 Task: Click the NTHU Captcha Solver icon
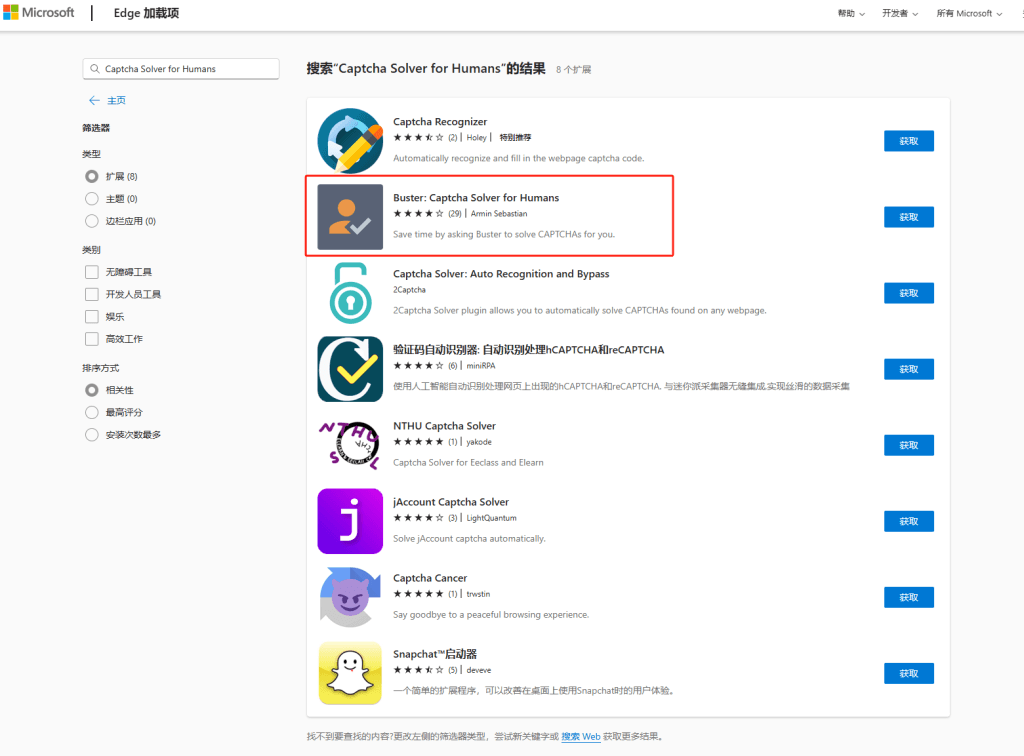pyautogui.click(x=350, y=445)
